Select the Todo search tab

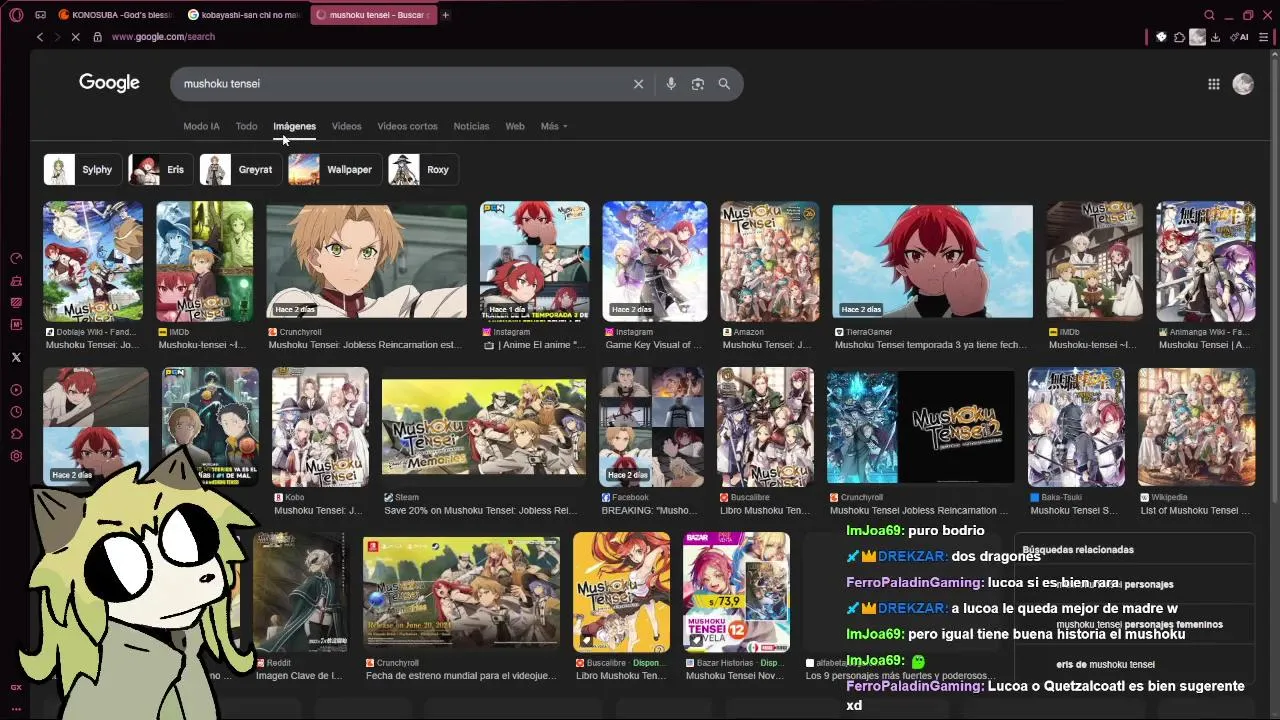tap(246, 126)
